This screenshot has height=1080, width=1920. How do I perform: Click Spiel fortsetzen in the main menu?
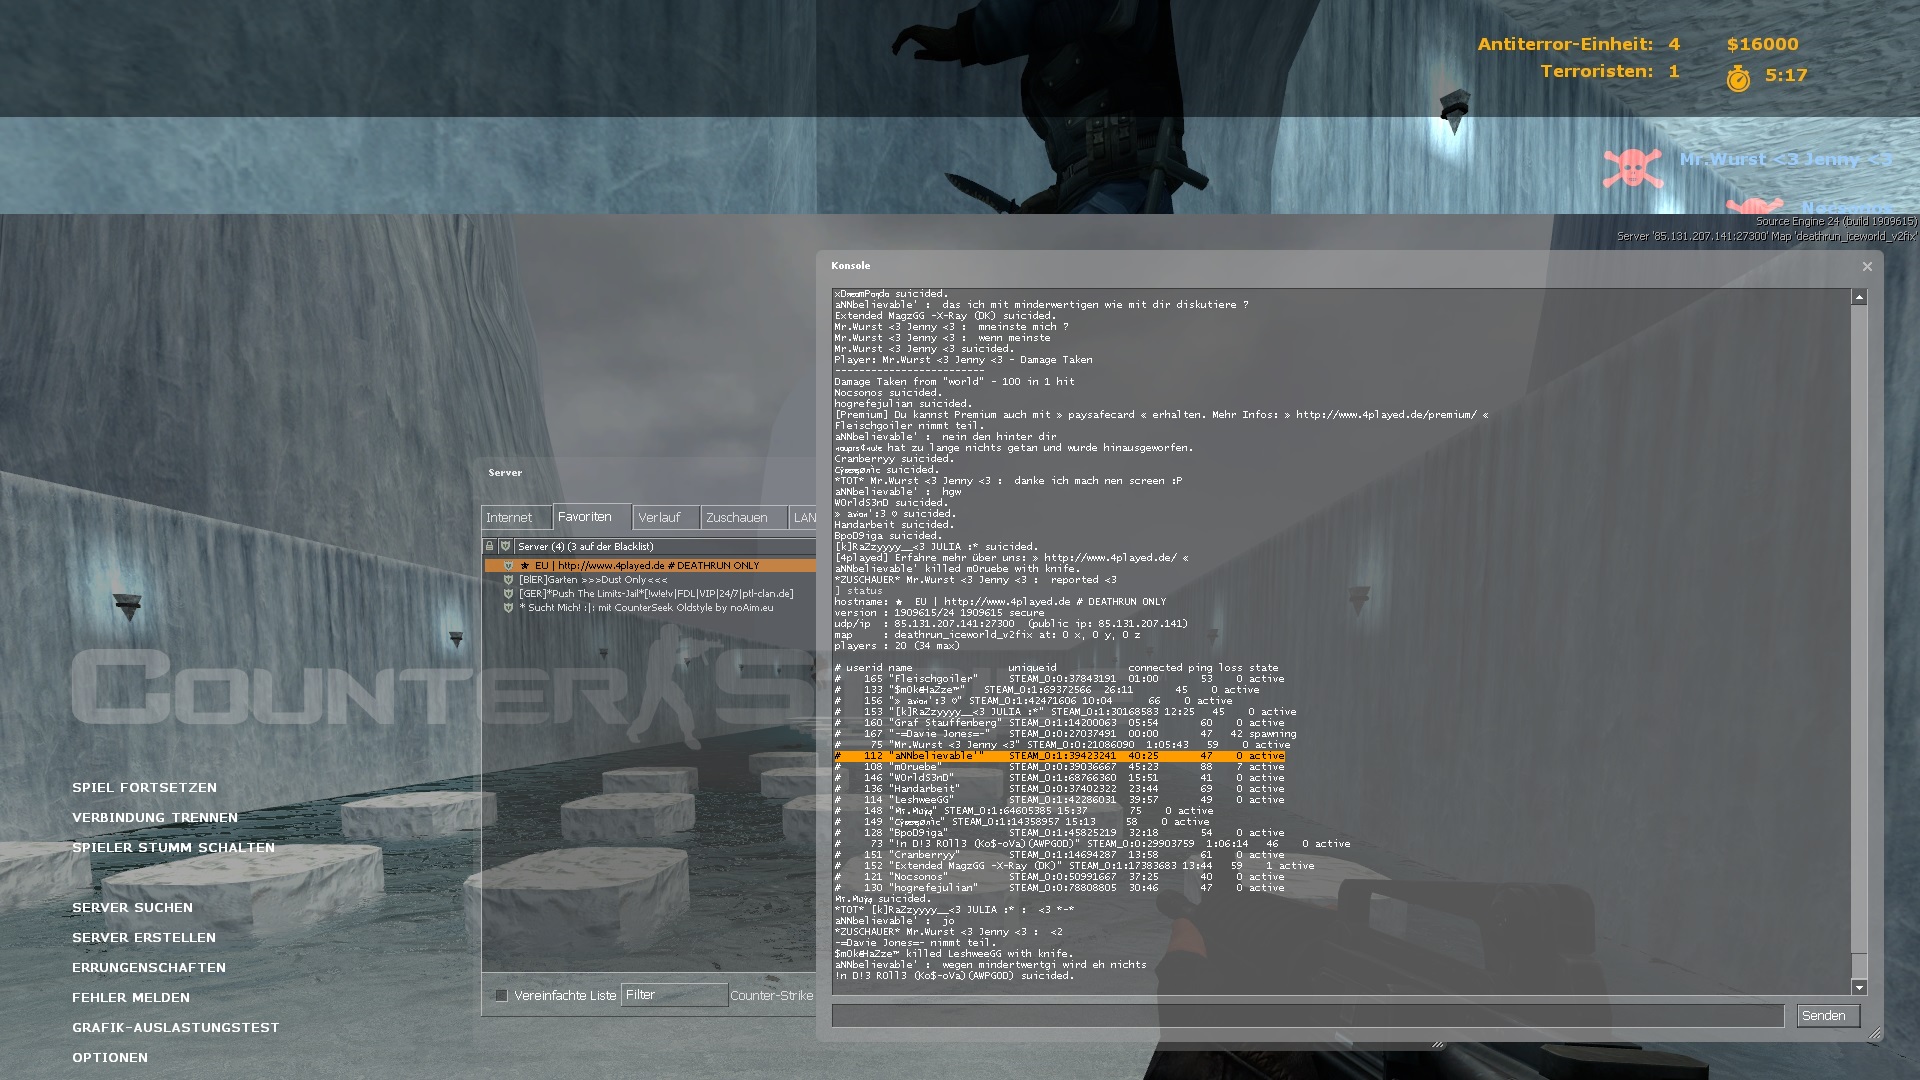click(x=144, y=788)
